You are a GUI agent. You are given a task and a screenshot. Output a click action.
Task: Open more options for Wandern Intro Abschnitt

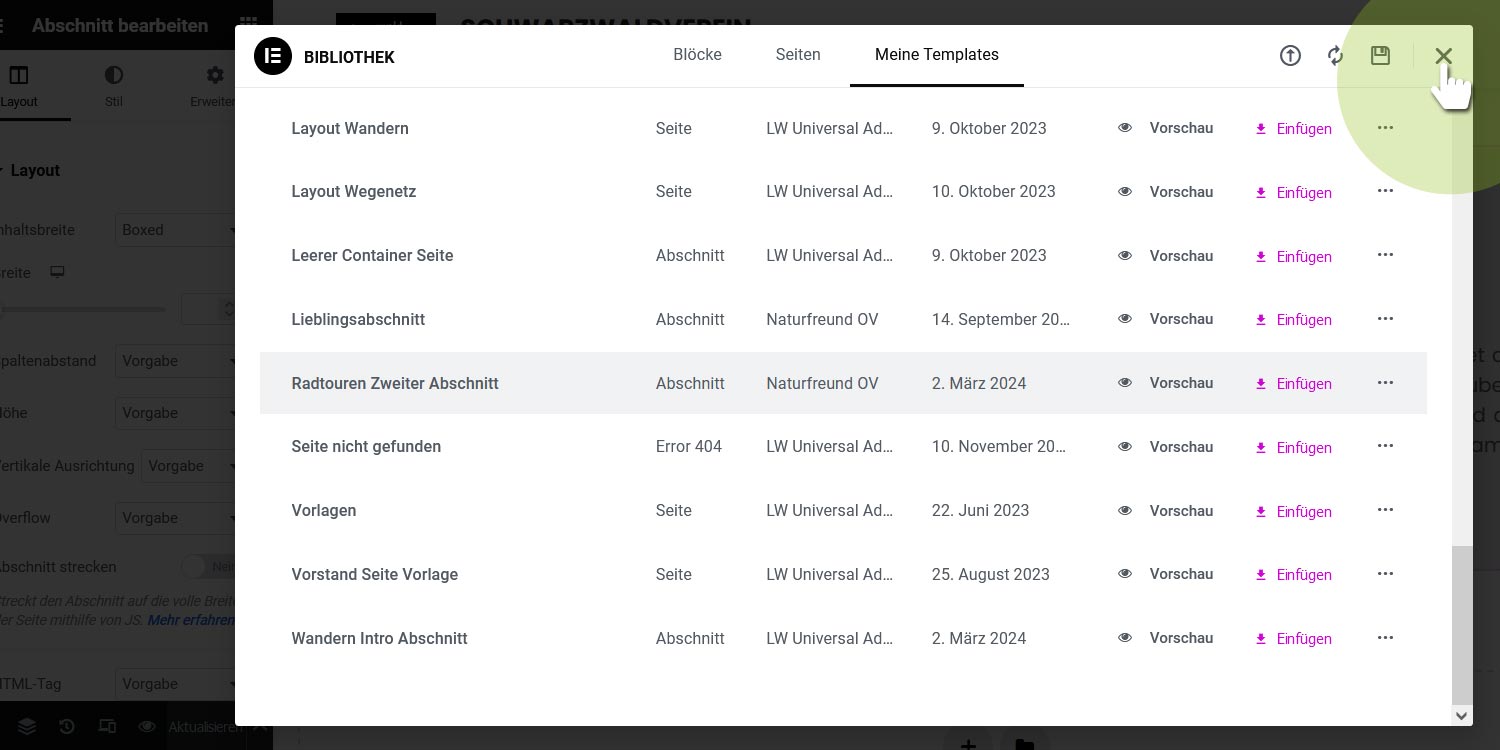click(x=1385, y=638)
